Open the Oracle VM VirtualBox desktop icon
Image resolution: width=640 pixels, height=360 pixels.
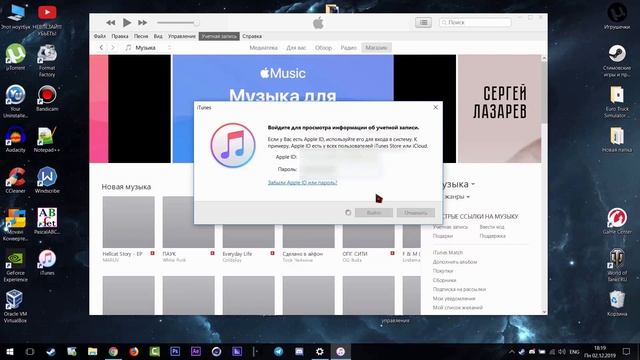click(15, 306)
